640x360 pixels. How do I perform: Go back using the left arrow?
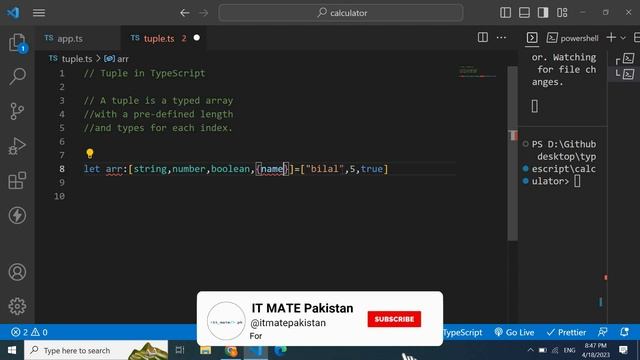[x=184, y=13]
